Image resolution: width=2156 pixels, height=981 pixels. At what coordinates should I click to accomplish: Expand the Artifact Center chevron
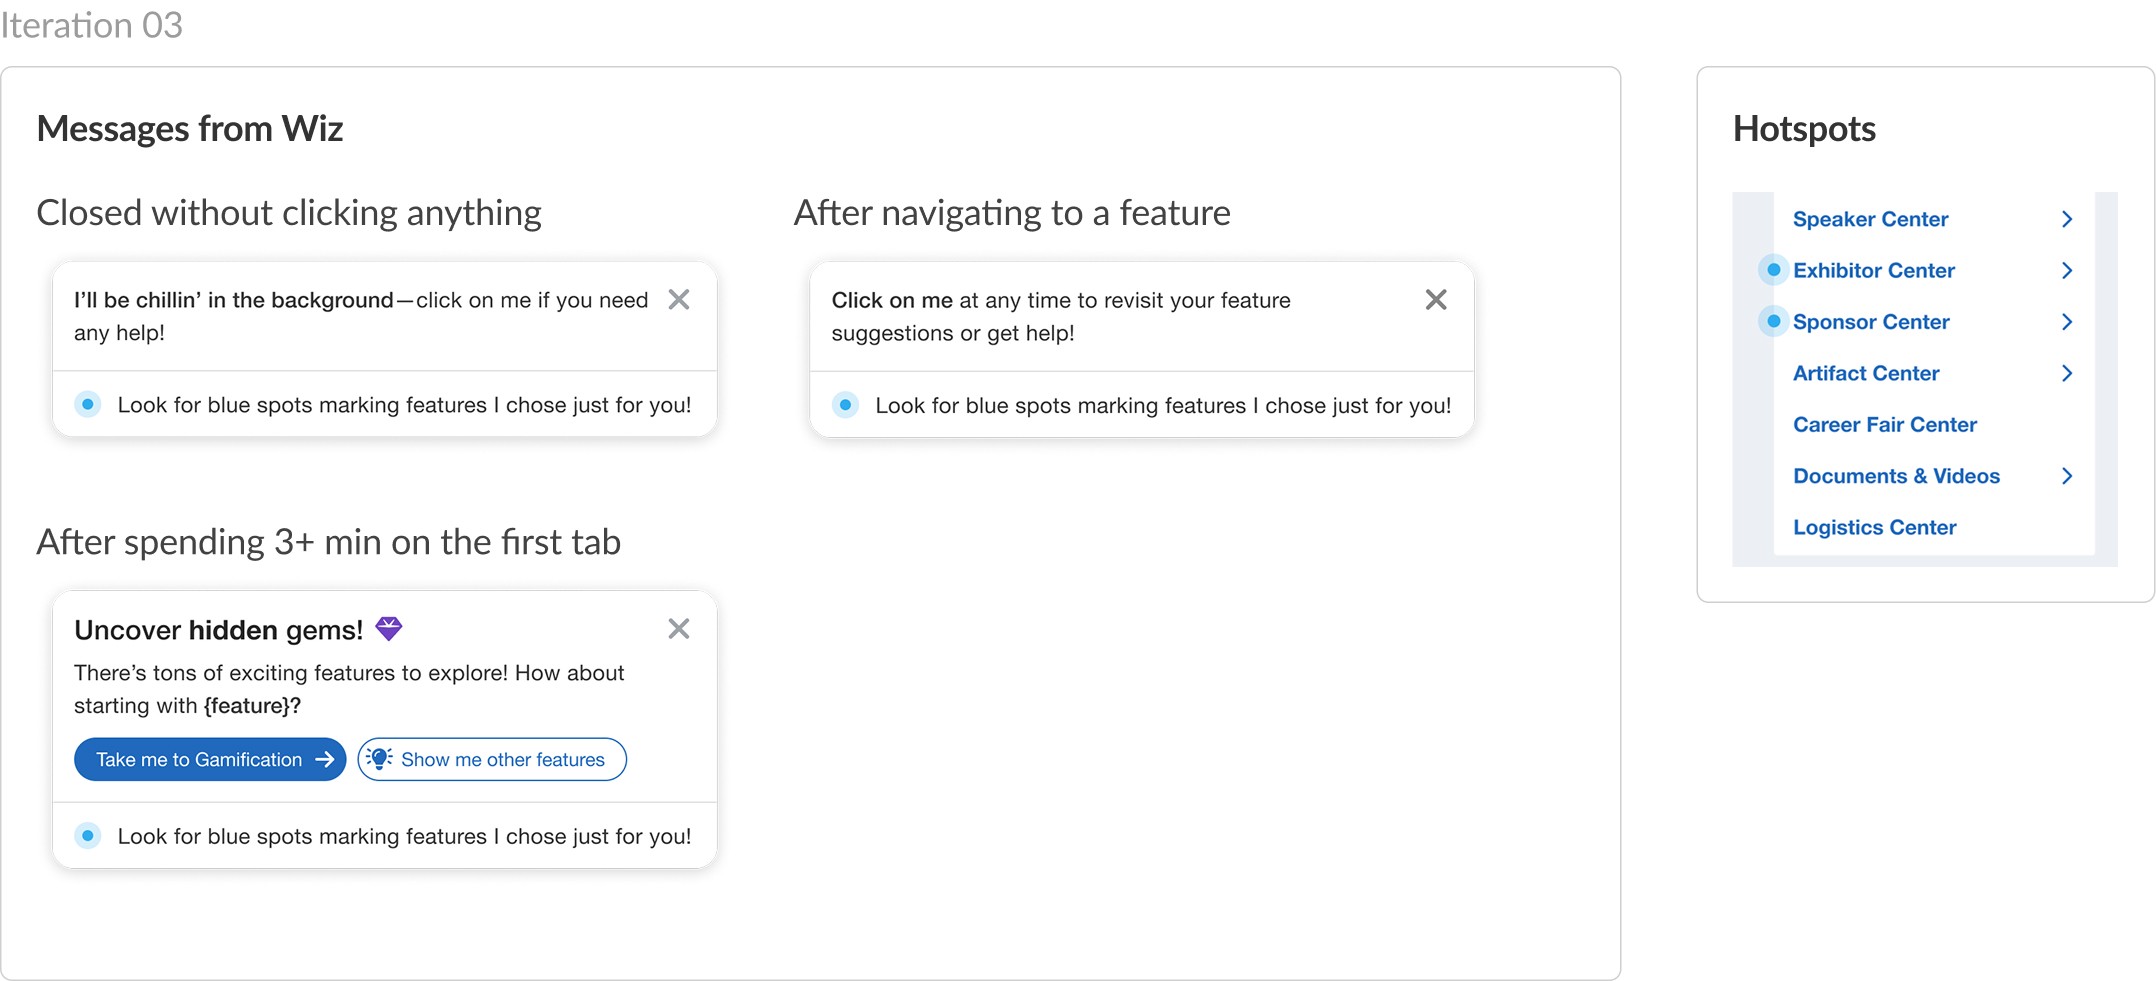tap(2067, 373)
